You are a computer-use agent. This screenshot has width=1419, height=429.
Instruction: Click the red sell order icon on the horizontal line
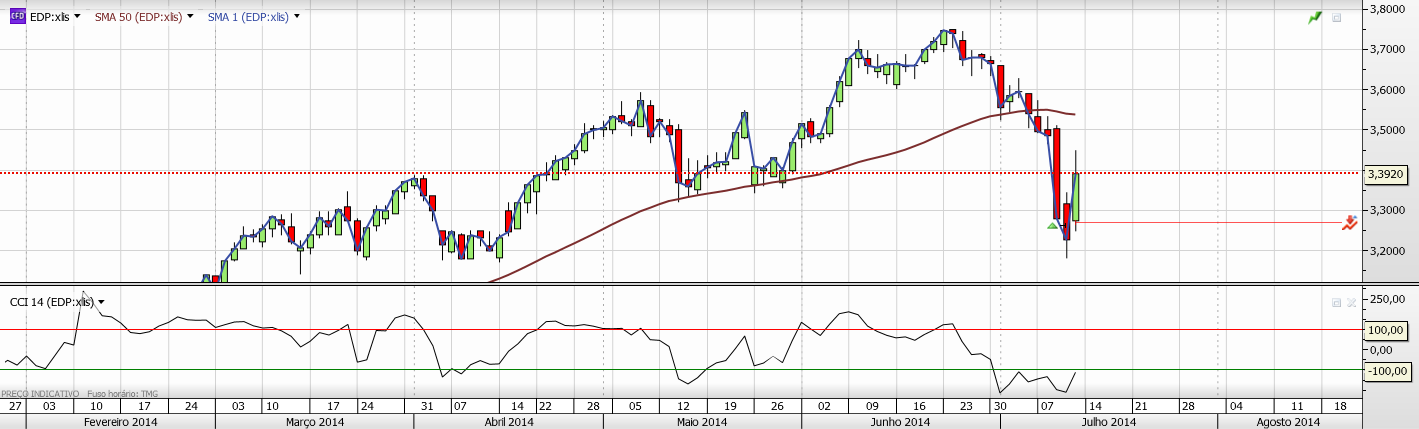point(1350,223)
